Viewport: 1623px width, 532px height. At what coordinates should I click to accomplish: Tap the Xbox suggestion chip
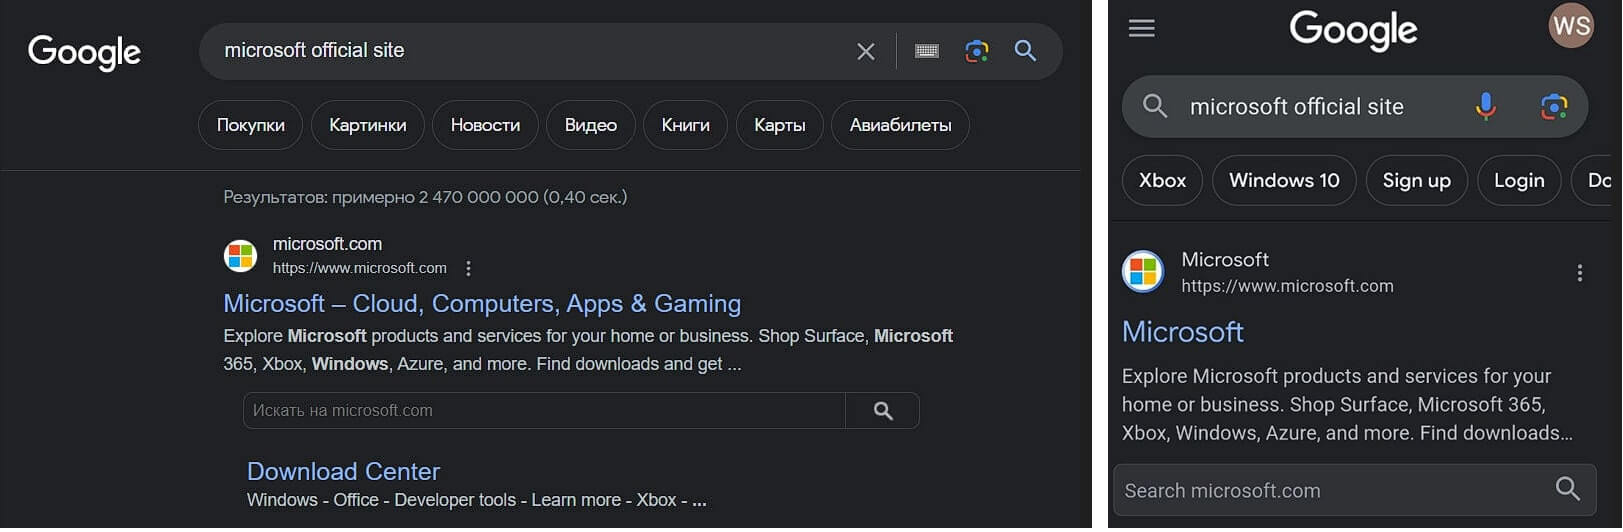click(x=1162, y=180)
